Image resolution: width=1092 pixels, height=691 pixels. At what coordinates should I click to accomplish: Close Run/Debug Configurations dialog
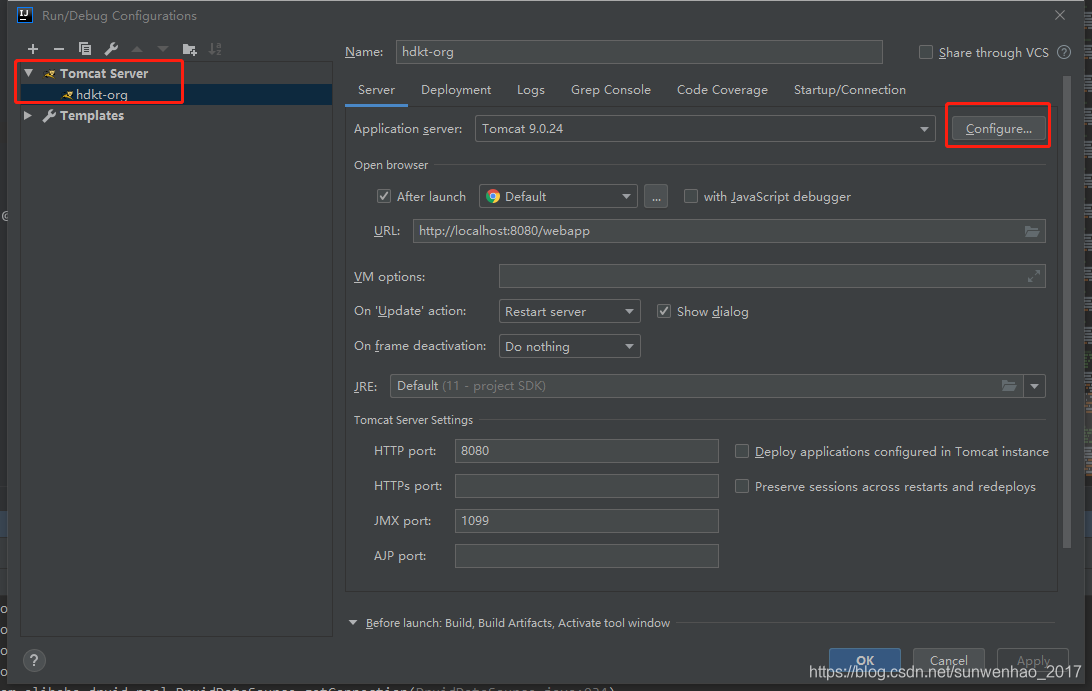[x=1059, y=15]
